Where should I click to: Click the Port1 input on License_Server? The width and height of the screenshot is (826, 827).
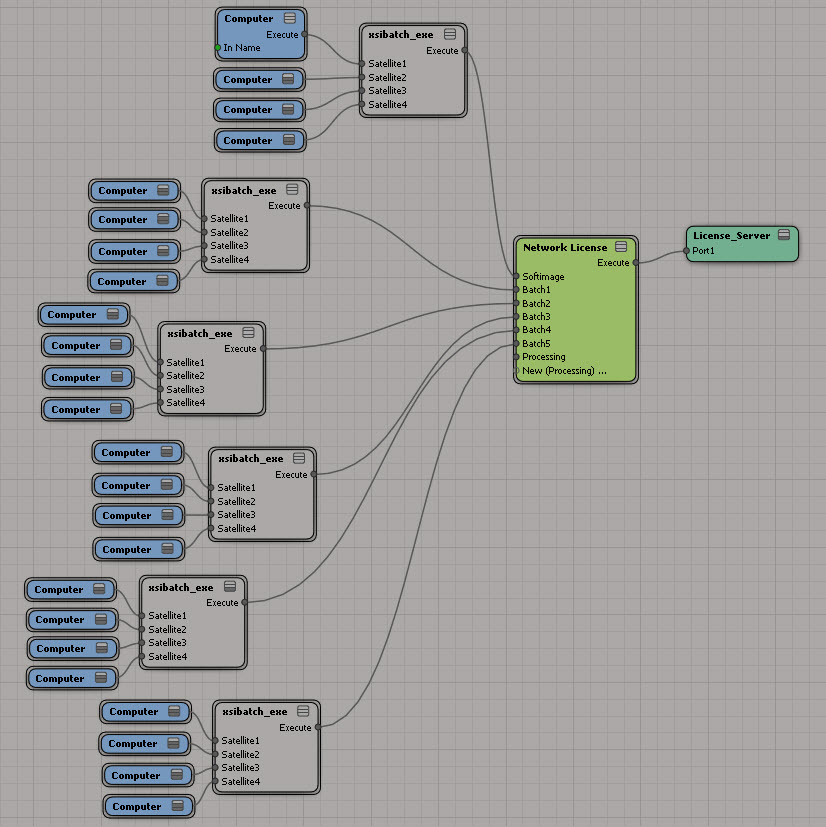(x=687, y=251)
